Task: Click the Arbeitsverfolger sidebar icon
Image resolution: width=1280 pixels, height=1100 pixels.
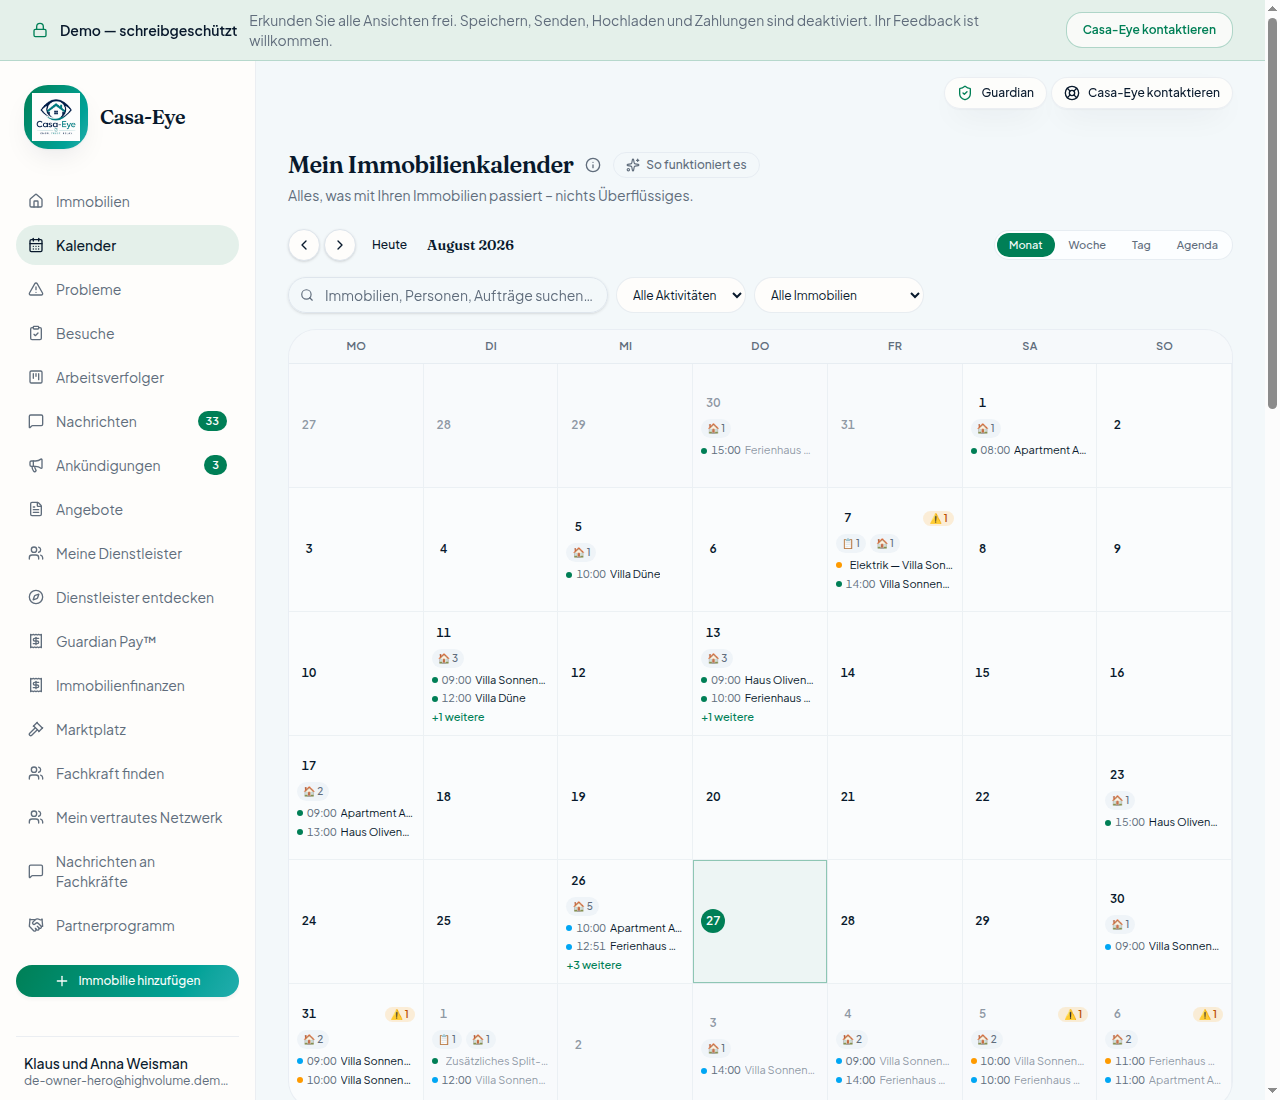Action: (36, 377)
